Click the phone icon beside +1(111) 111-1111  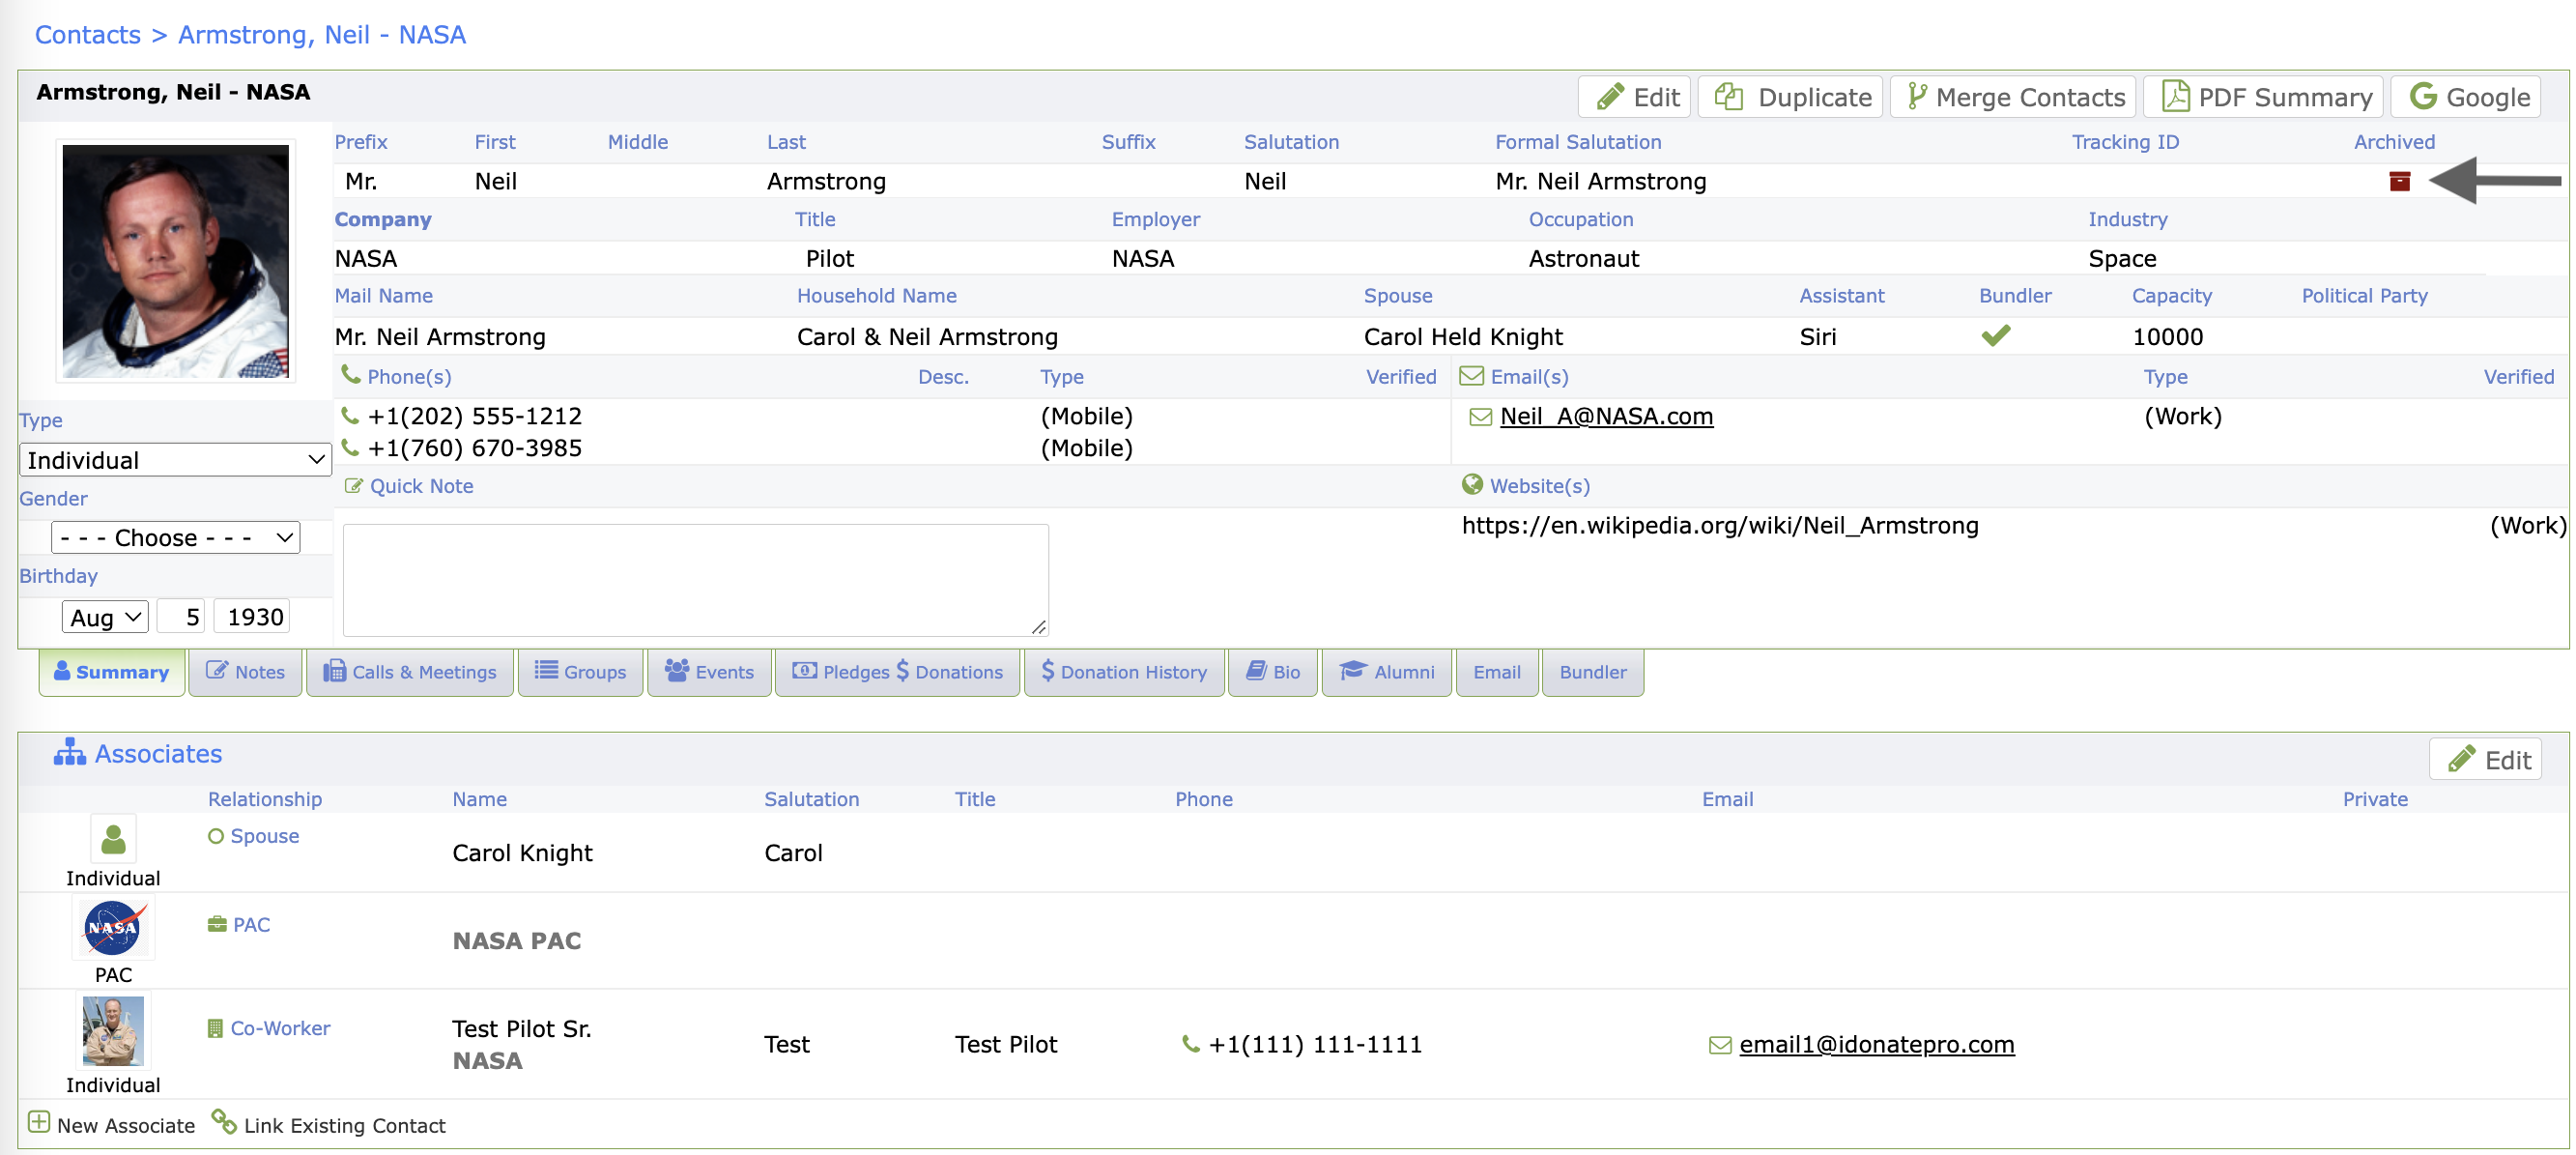coord(1190,1044)
